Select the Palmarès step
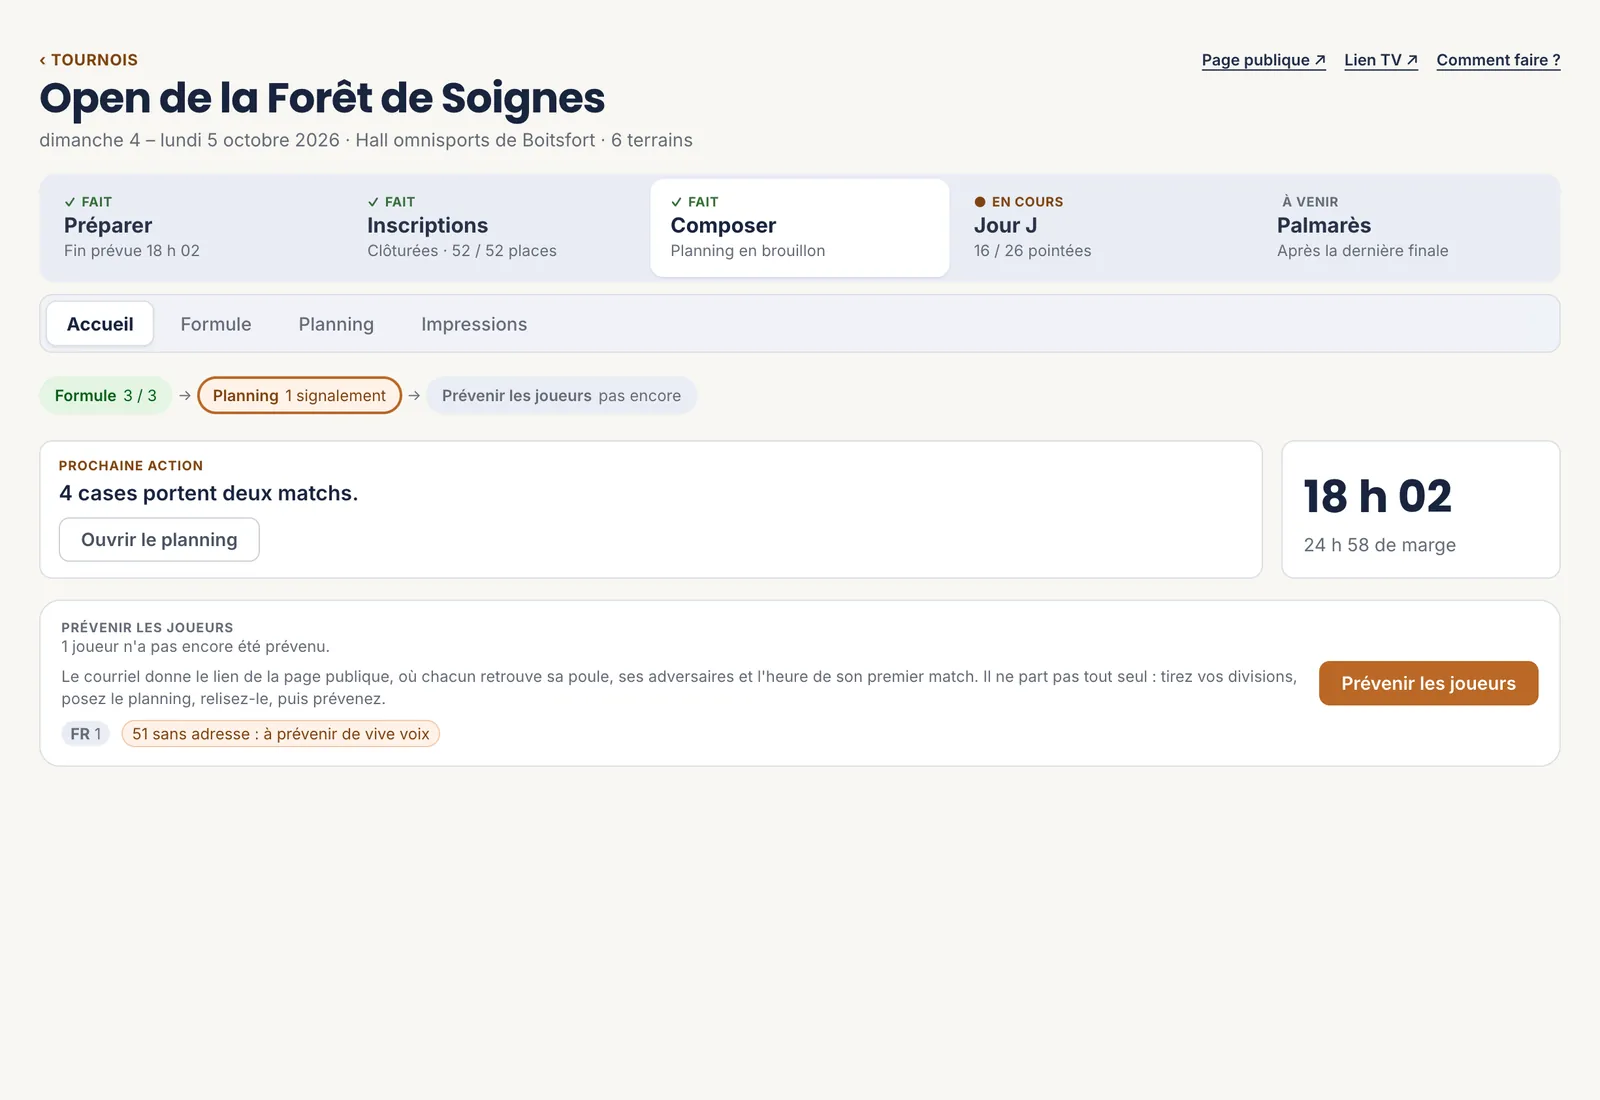The image size is (1600, 1100). pyautogui.click(x=1406, y=228)
